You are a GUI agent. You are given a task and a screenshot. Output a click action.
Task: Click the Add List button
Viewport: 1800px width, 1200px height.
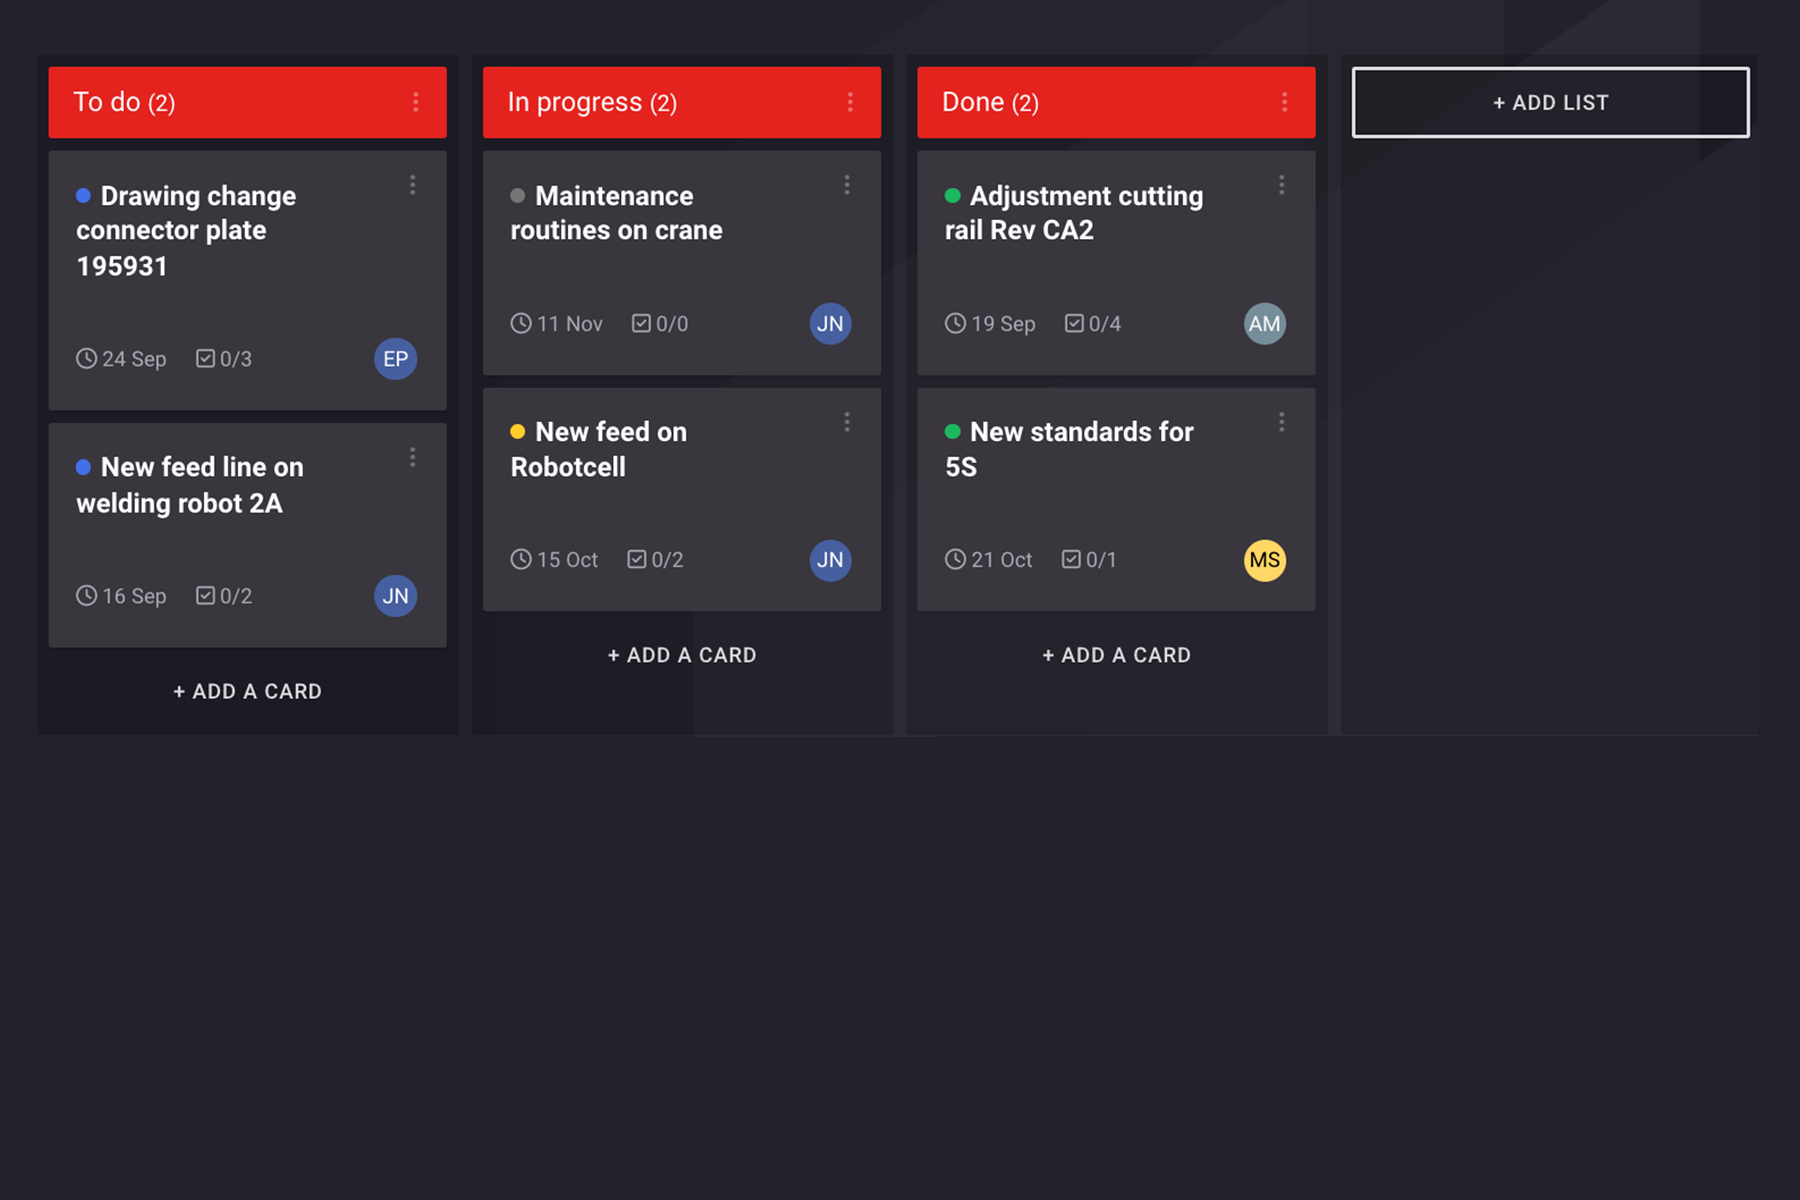pyautogui.click(x=1551, y=102)
